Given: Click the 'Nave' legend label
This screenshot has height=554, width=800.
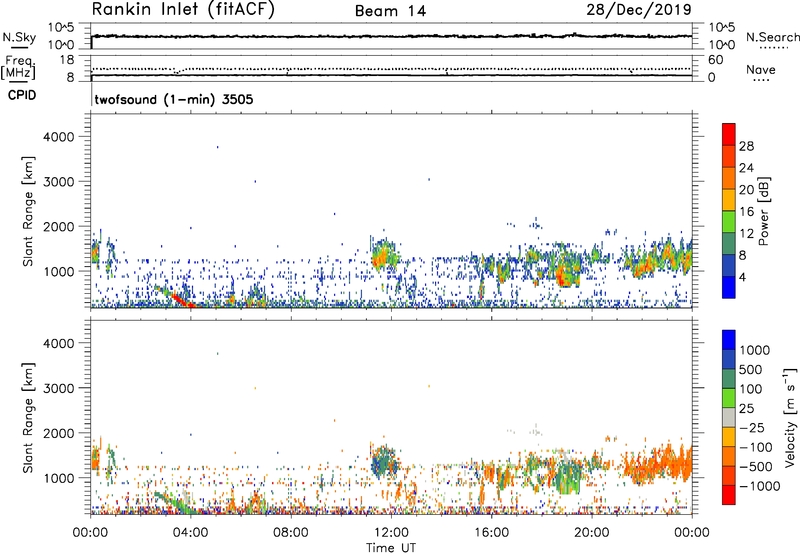Looking at the screenshot, I should pos(760,69).
